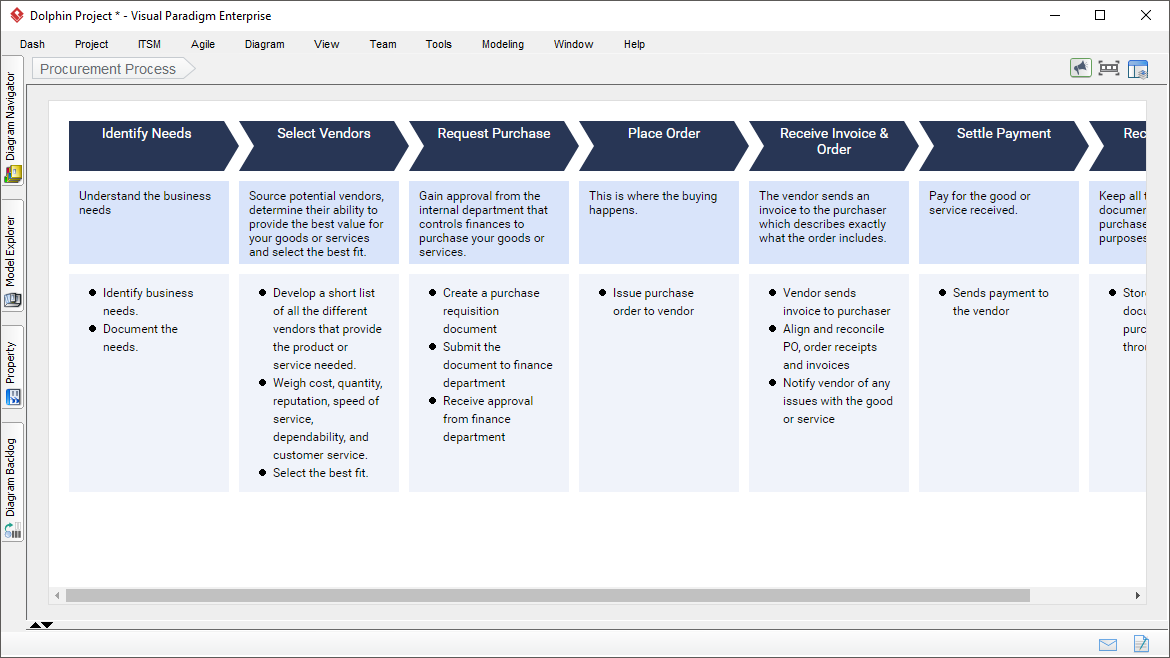Open the Help menu
1170x658 pixels.
pos(634,44)
